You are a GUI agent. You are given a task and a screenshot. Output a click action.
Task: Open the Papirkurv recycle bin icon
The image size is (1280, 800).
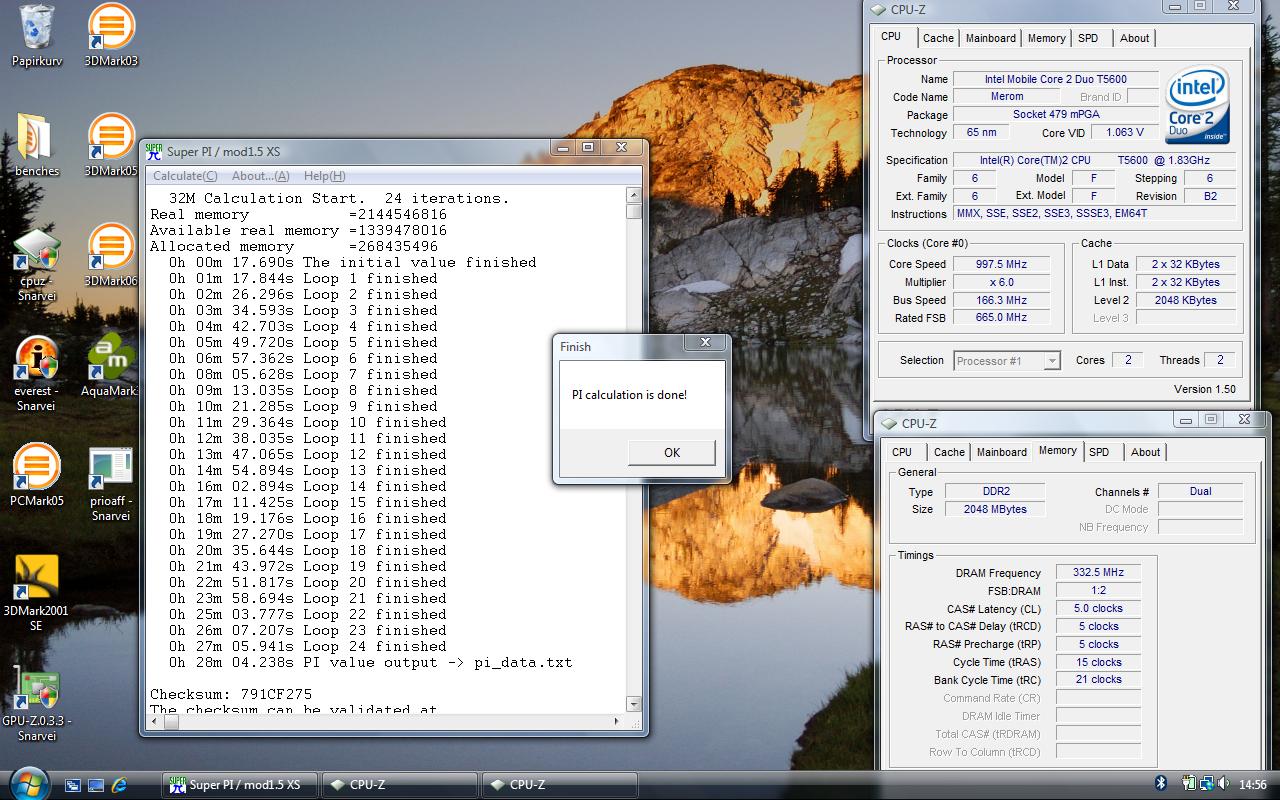37,35
